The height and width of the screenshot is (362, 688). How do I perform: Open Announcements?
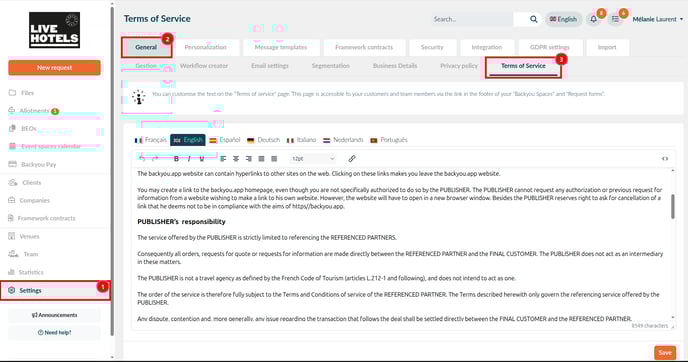pos(54,315)
